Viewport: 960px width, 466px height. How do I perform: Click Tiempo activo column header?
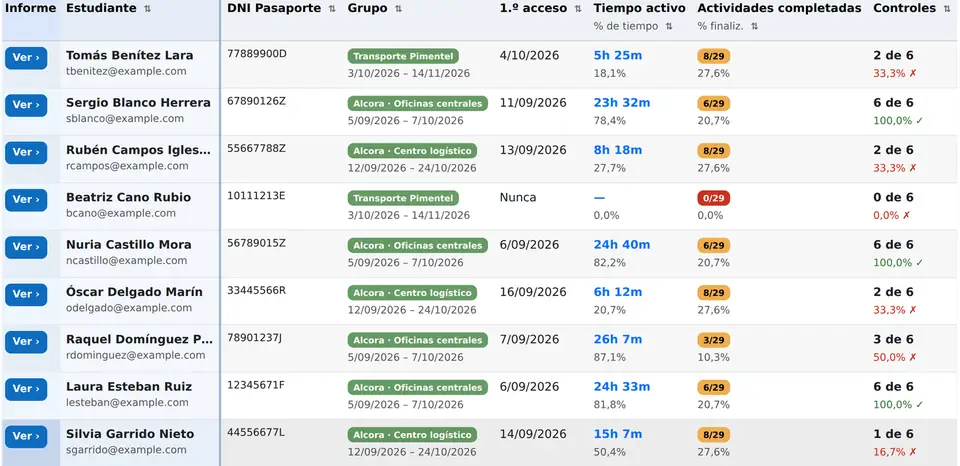coord(640,9)
